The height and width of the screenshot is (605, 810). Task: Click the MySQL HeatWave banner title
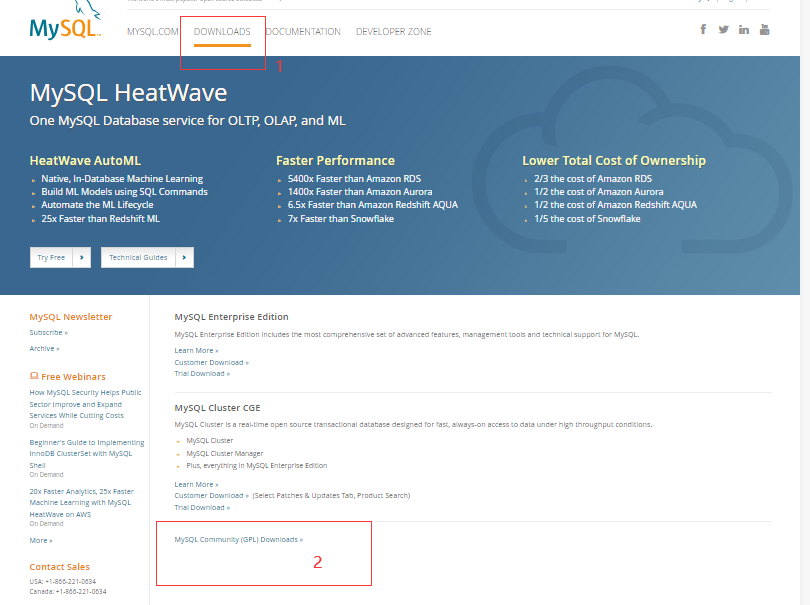[x=128, y=93]
